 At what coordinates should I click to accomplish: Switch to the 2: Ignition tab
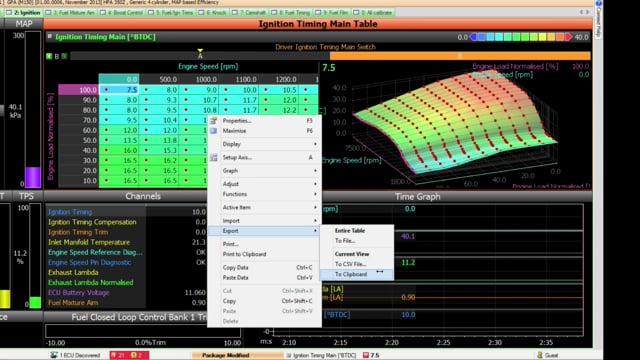coord(24,13)
